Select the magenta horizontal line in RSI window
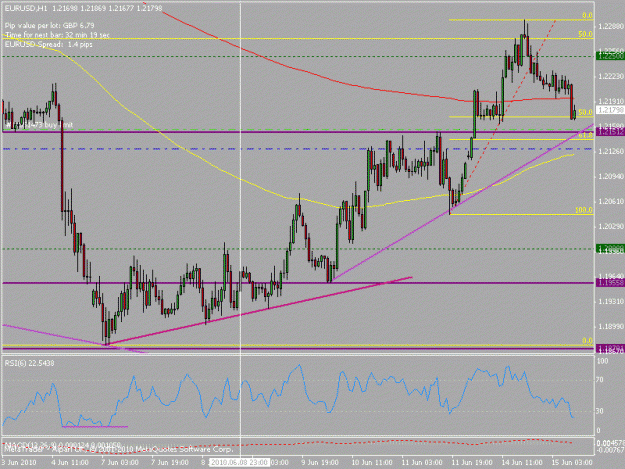The width and height of the screenshot is (625, 469). (x=95, y=426)
